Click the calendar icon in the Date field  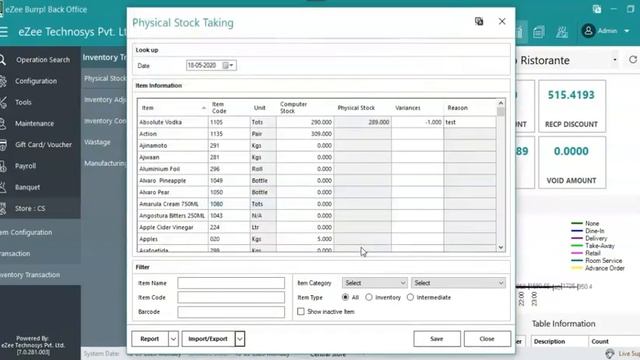[225, 65]
